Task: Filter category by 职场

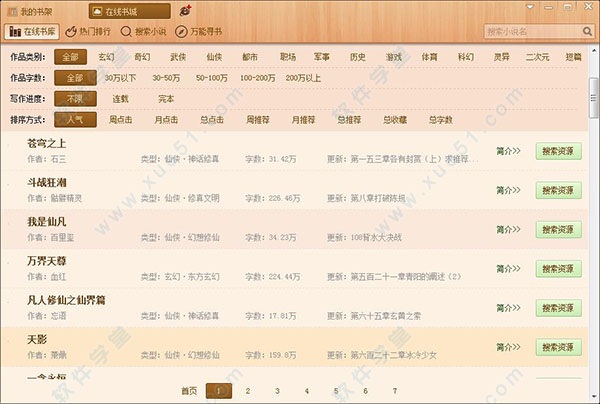Action: [x=288, y=57]
